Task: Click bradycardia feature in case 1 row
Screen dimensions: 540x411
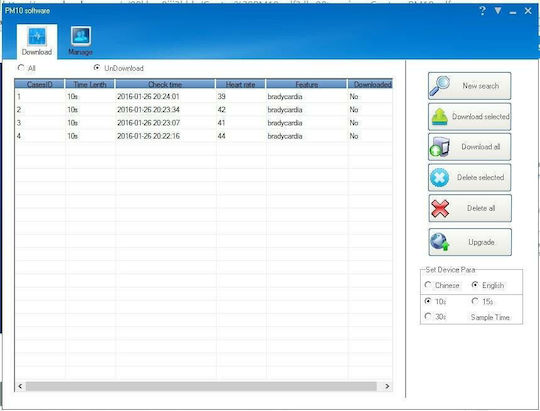Action: pos(285,96)
